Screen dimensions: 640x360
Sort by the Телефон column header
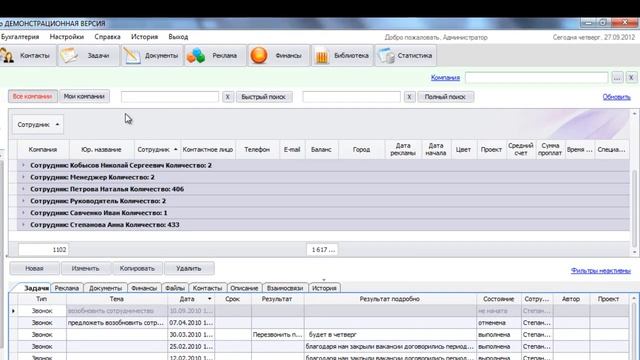pyautogui.click(x=257, y=149)
